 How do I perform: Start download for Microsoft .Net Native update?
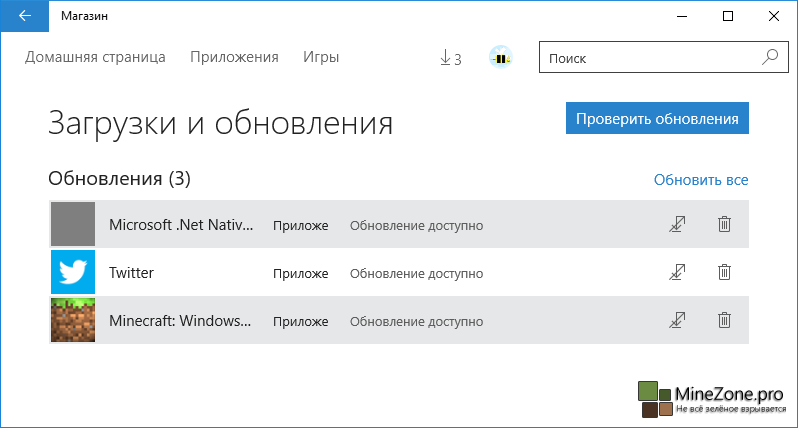coord(677,225)
